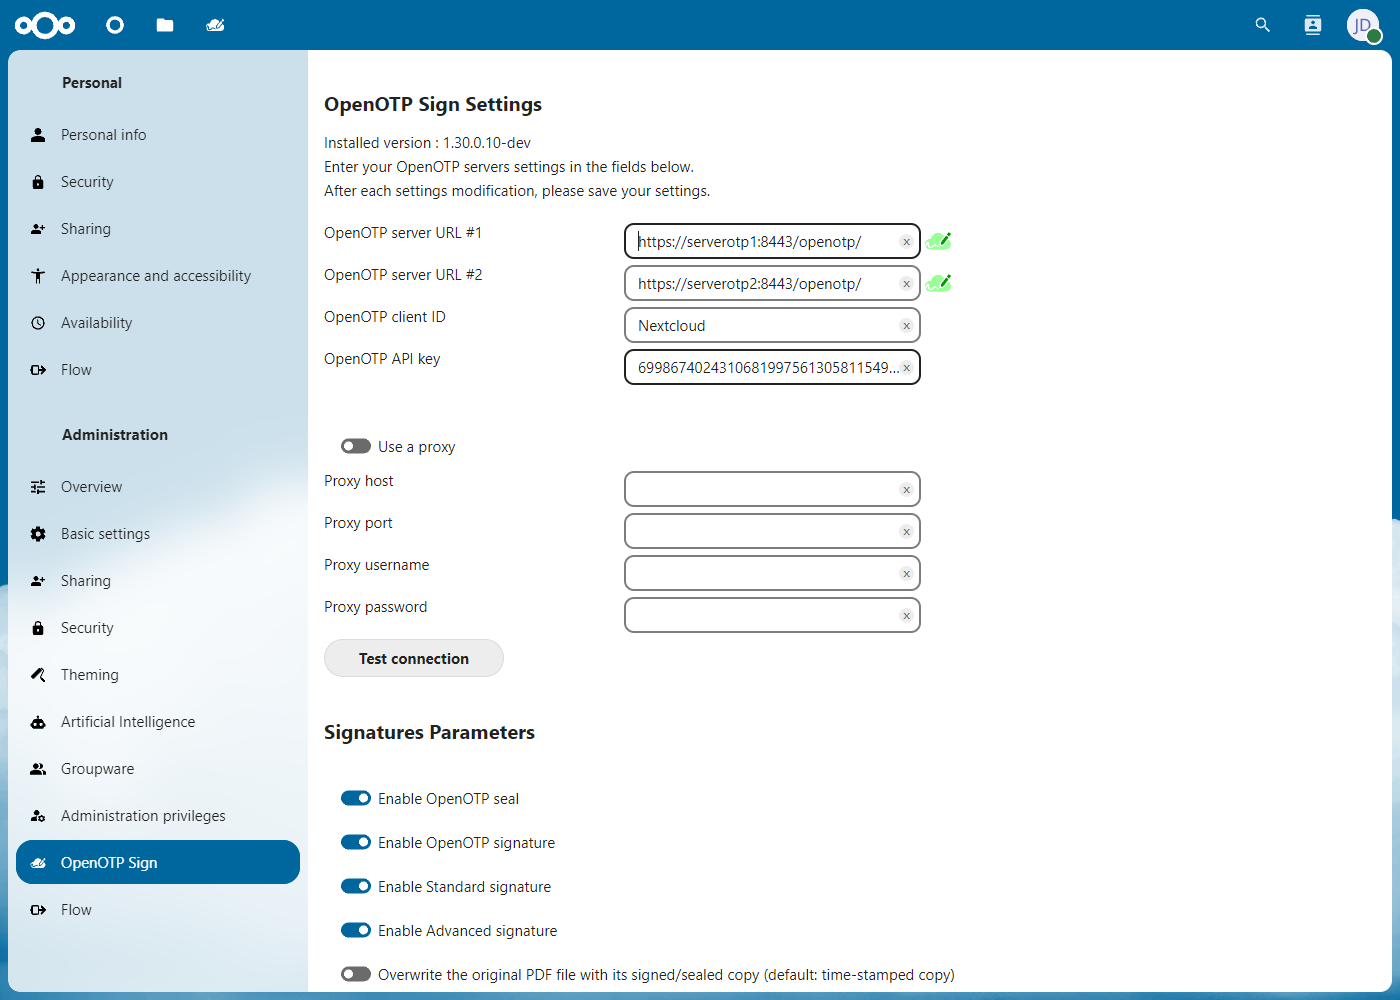Open the Nextcloud logo home link
The image size is (1400, 1000).
(x=45, y=25)
